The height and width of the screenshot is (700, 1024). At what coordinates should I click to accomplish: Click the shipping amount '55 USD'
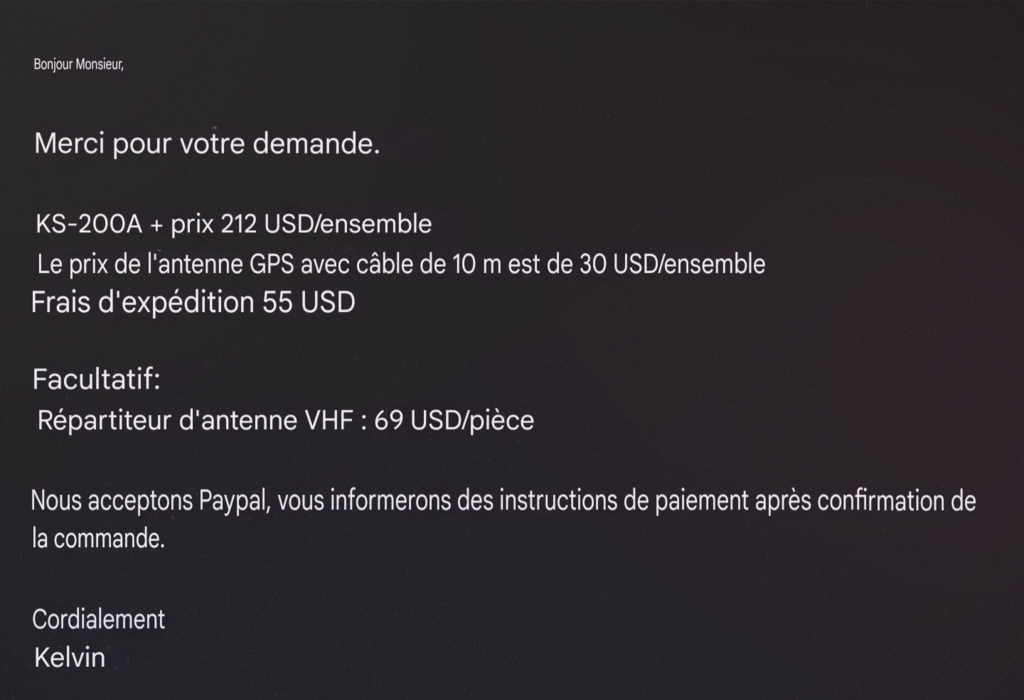point(309,302)
